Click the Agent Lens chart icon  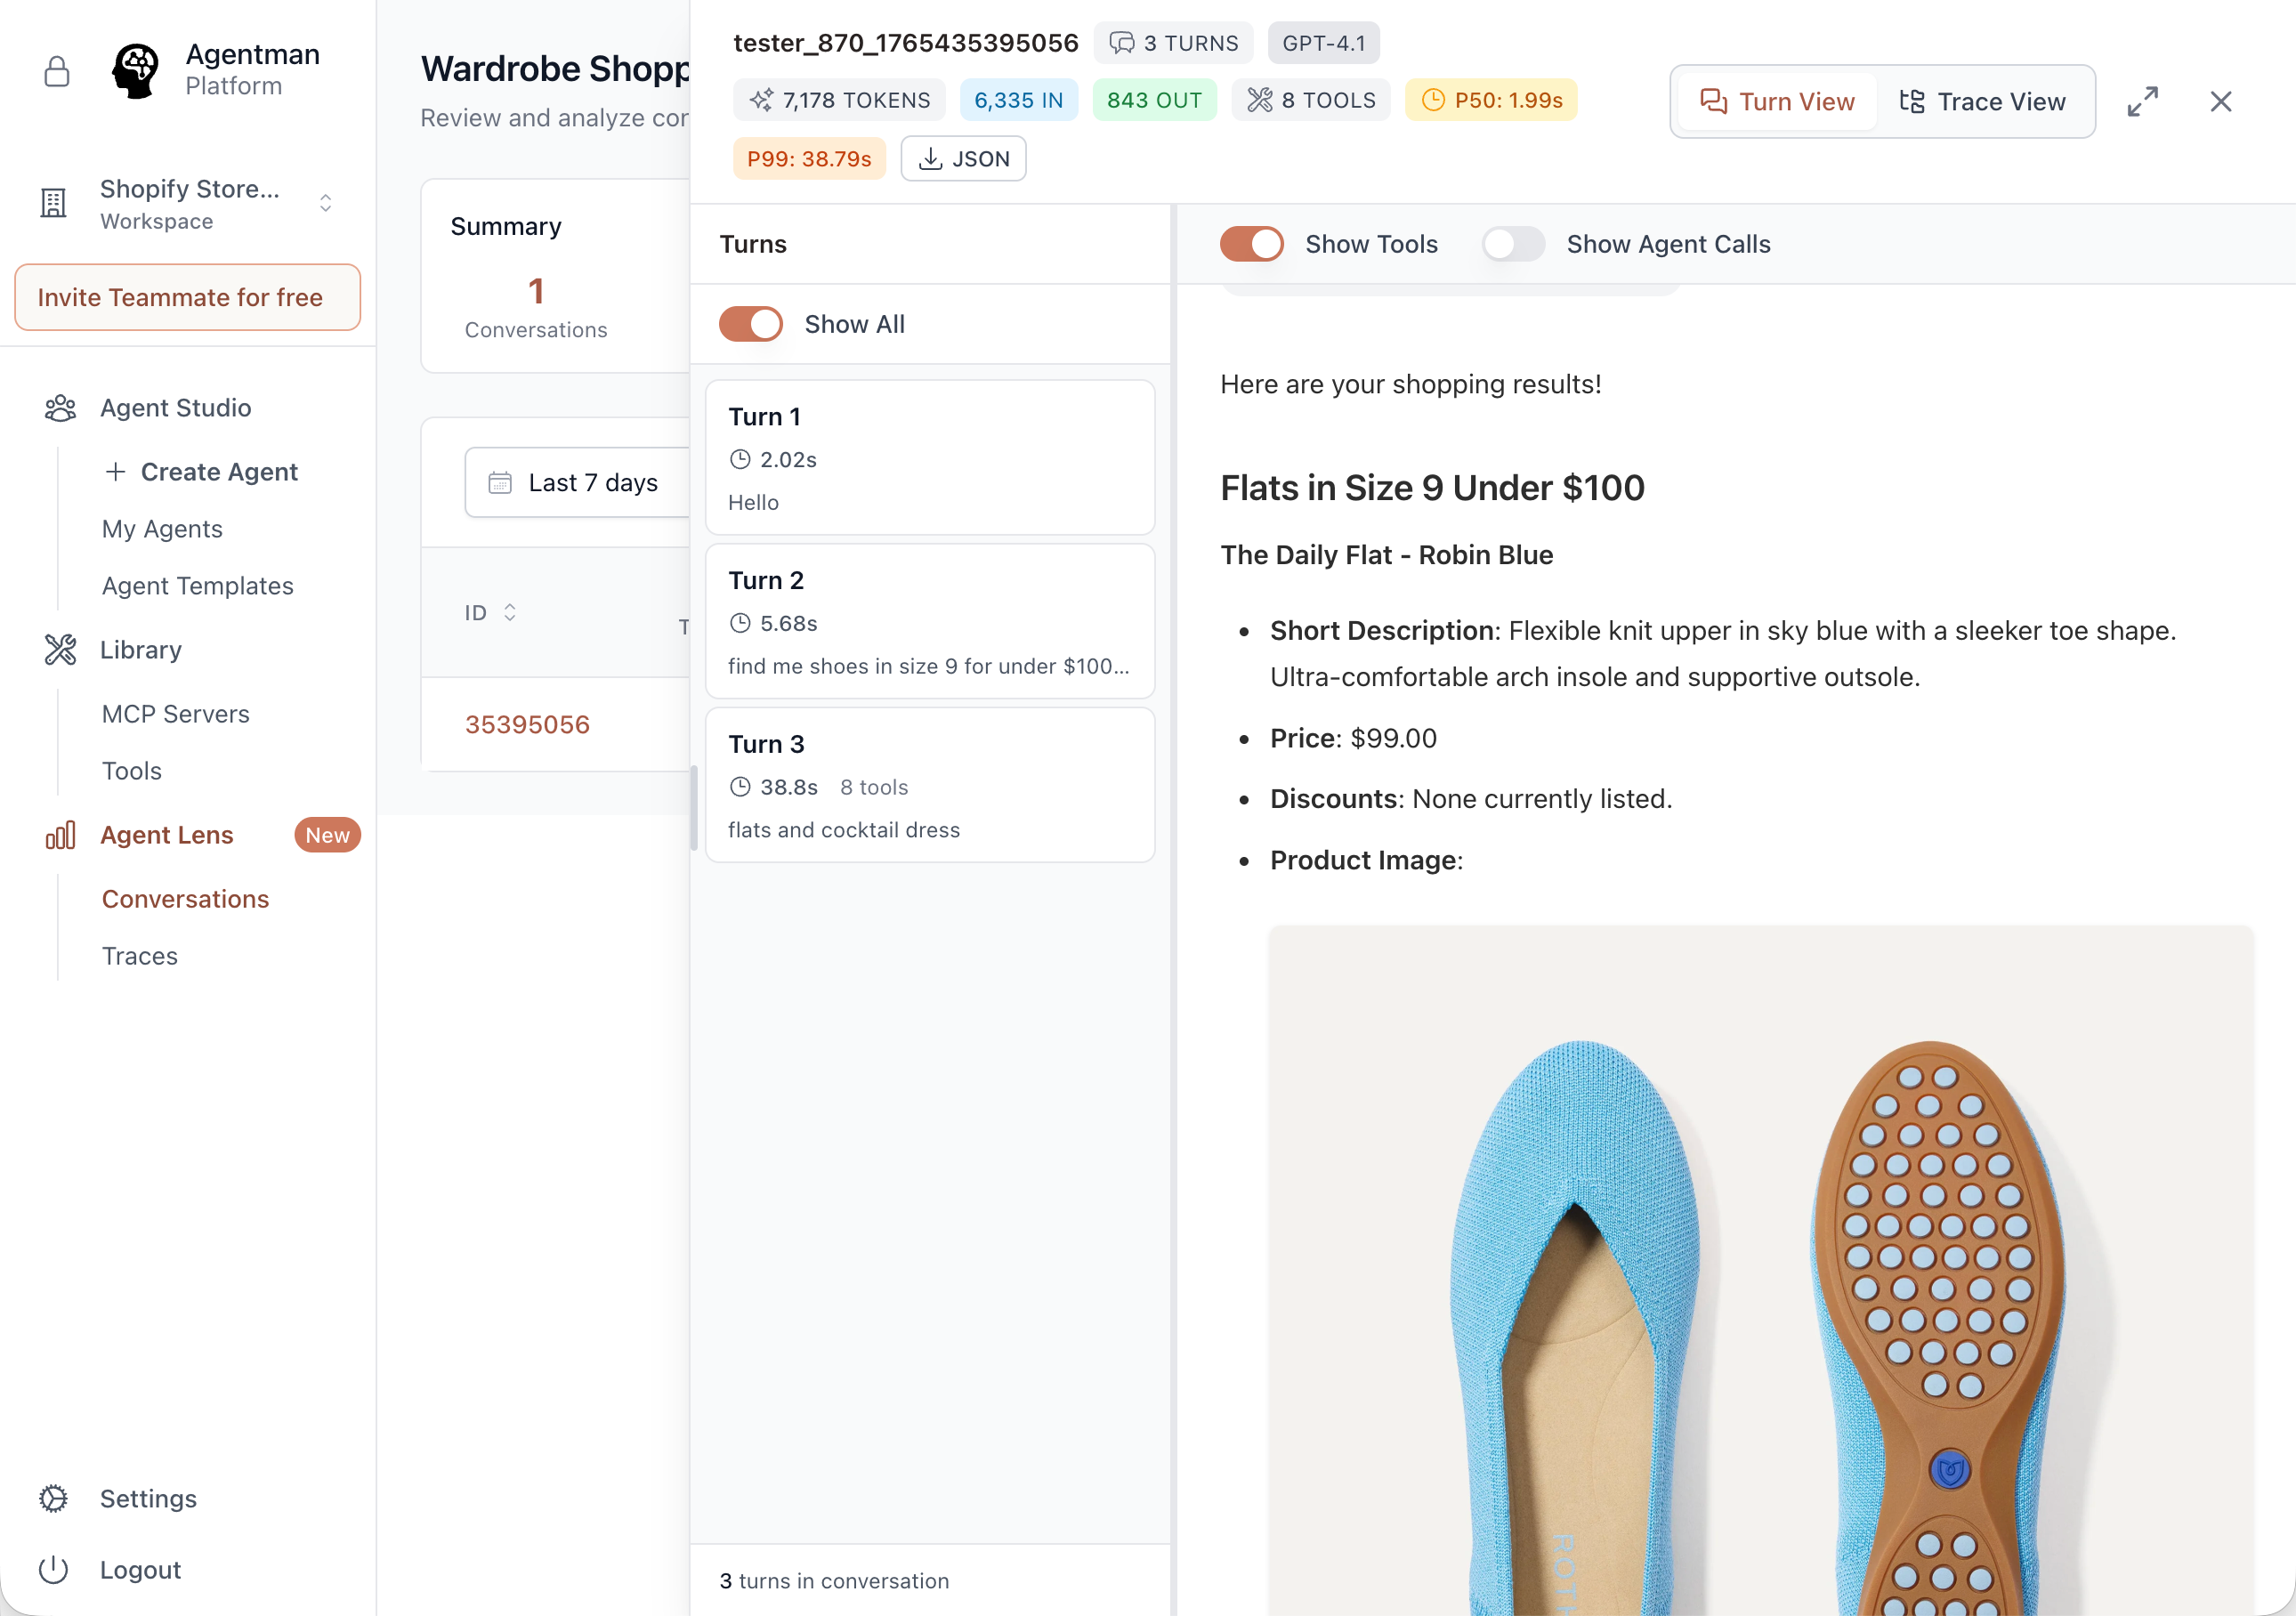point(61,835)
